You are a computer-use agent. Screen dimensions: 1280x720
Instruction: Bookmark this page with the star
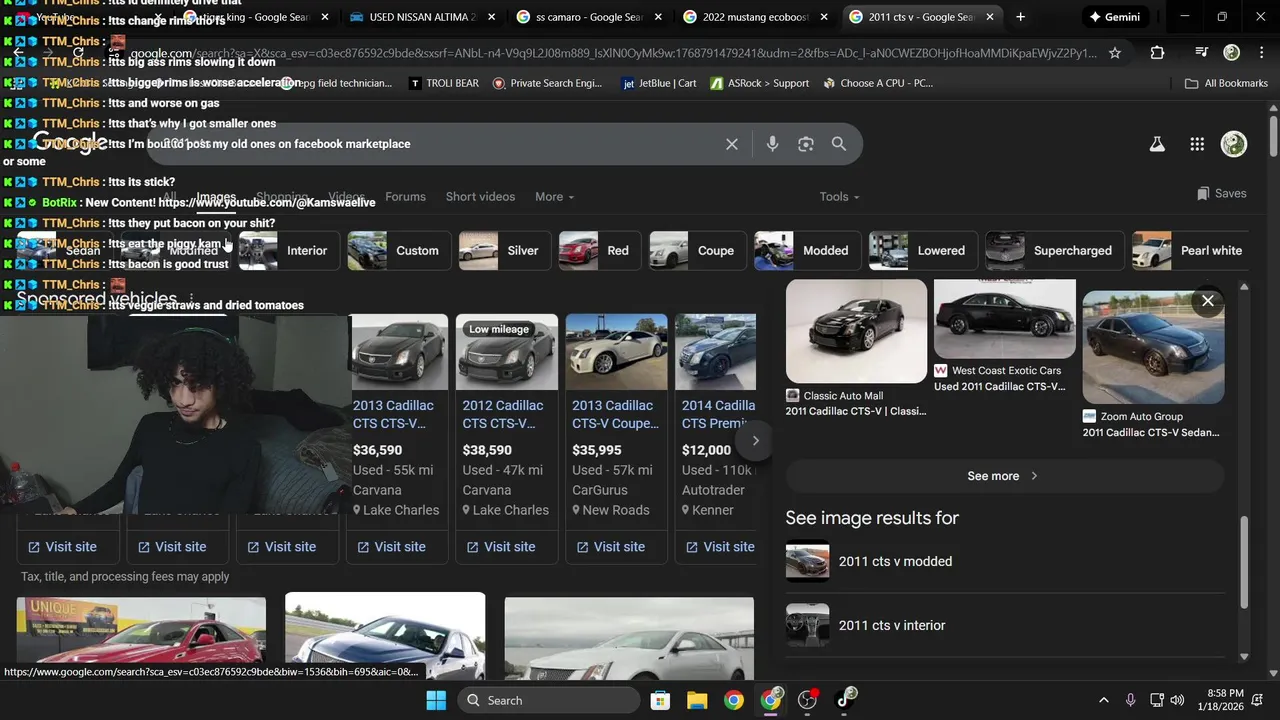(x=1115, y=53)
